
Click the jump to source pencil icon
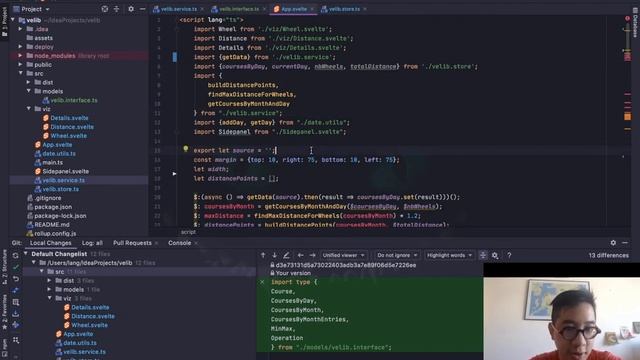tap(286, 255)
